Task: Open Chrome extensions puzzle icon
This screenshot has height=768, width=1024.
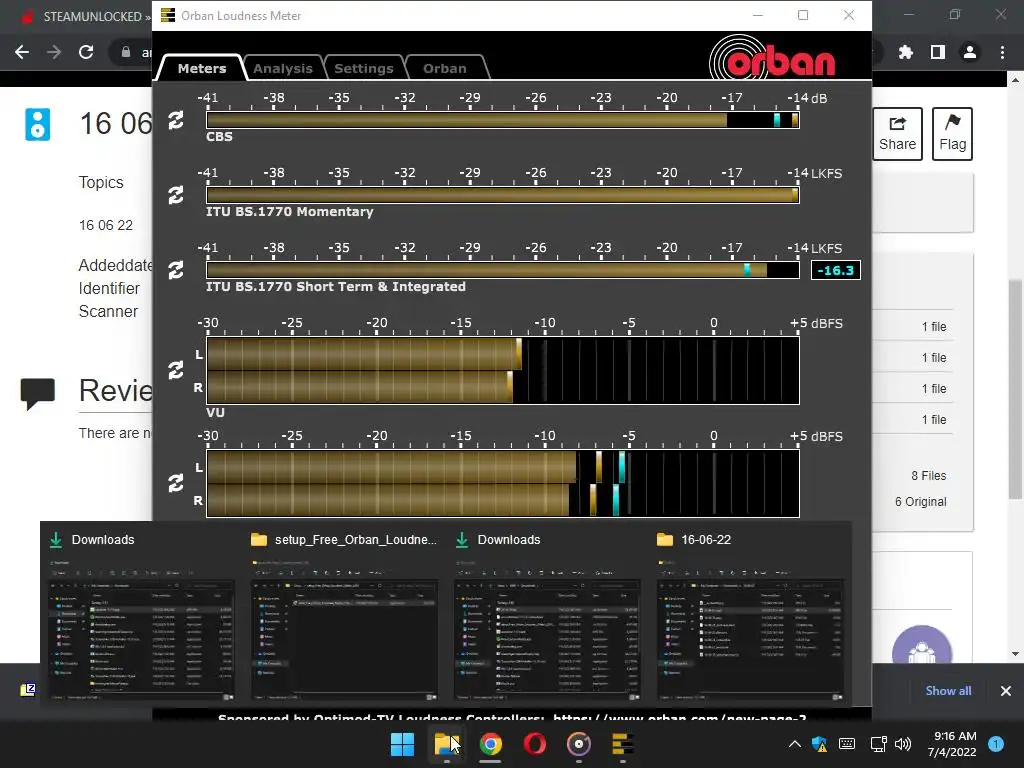Action: [906, 52]
